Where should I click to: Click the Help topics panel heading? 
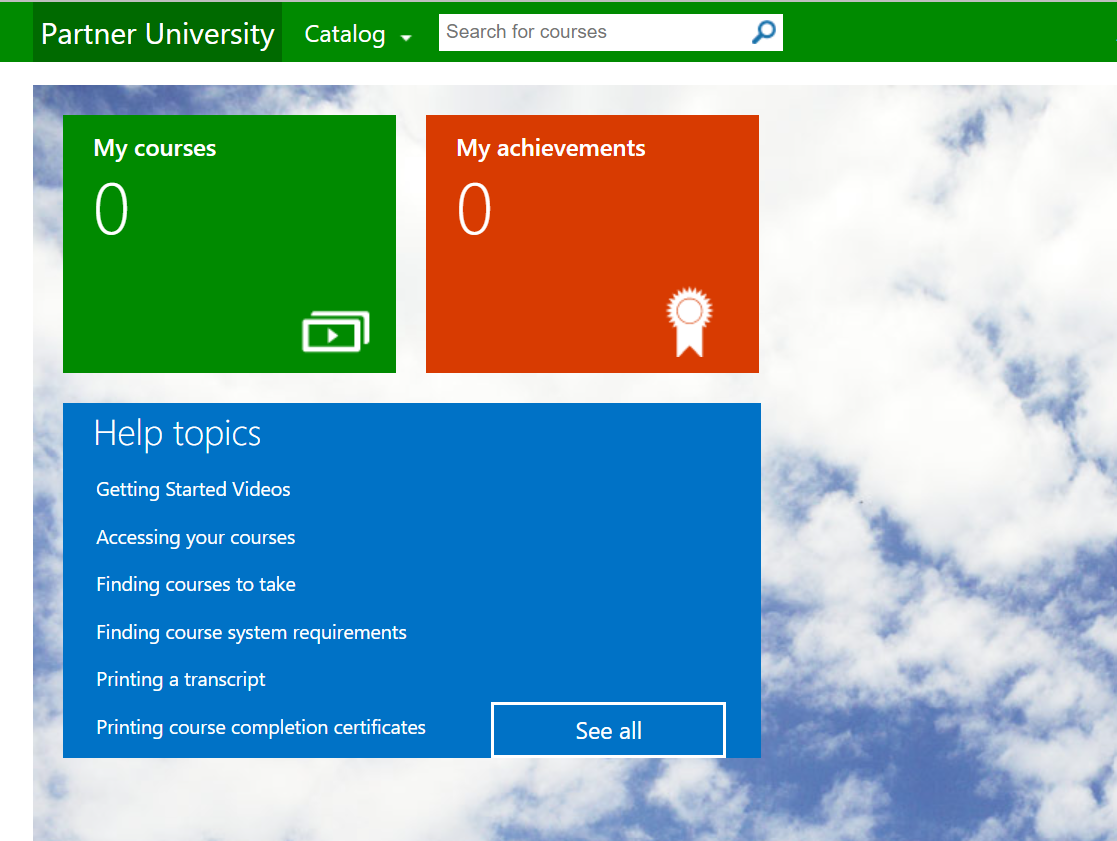pos(176,433)
